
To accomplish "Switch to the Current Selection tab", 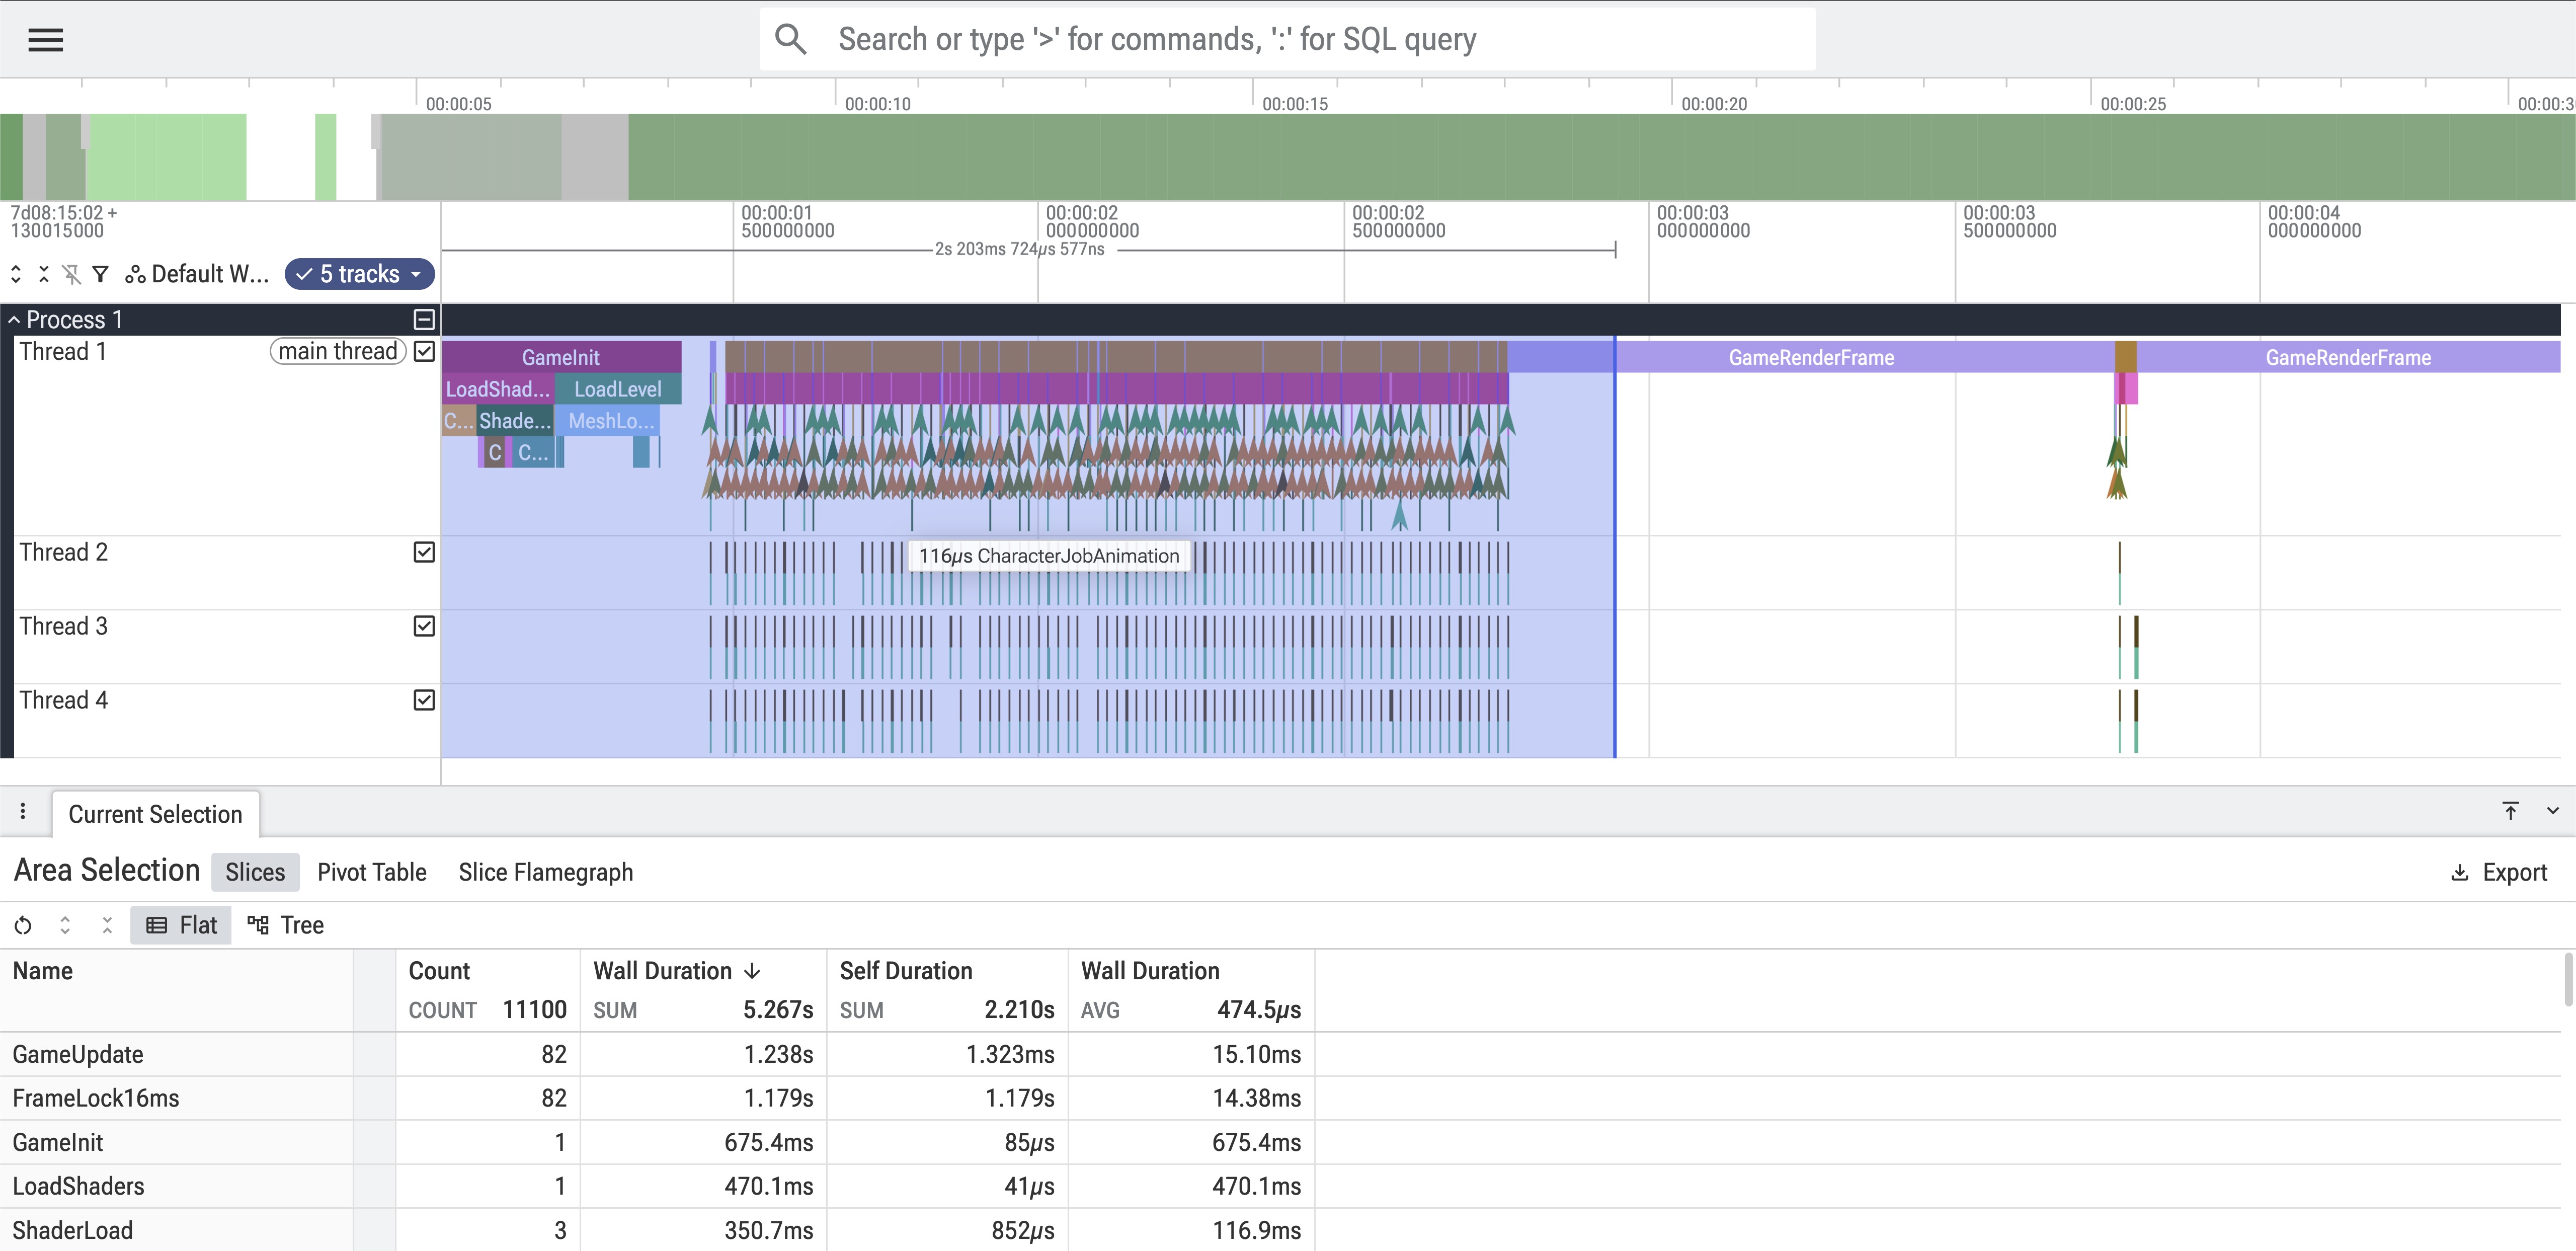I will click(x=155, y=814).
